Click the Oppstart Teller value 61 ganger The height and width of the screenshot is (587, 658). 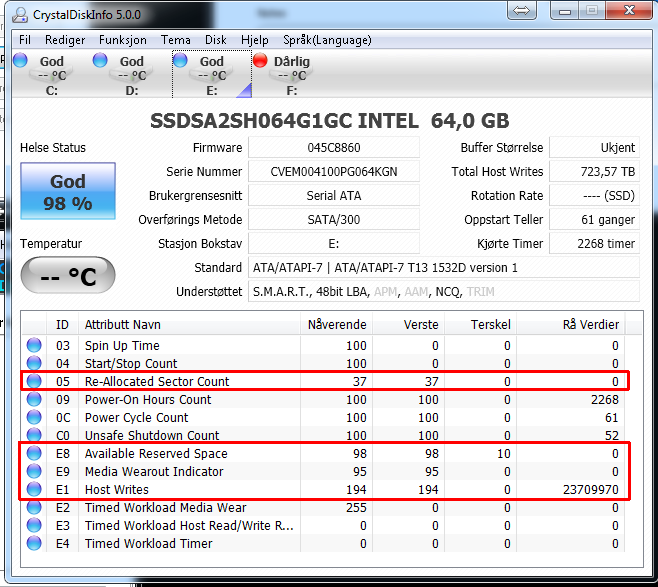(595, 219)
